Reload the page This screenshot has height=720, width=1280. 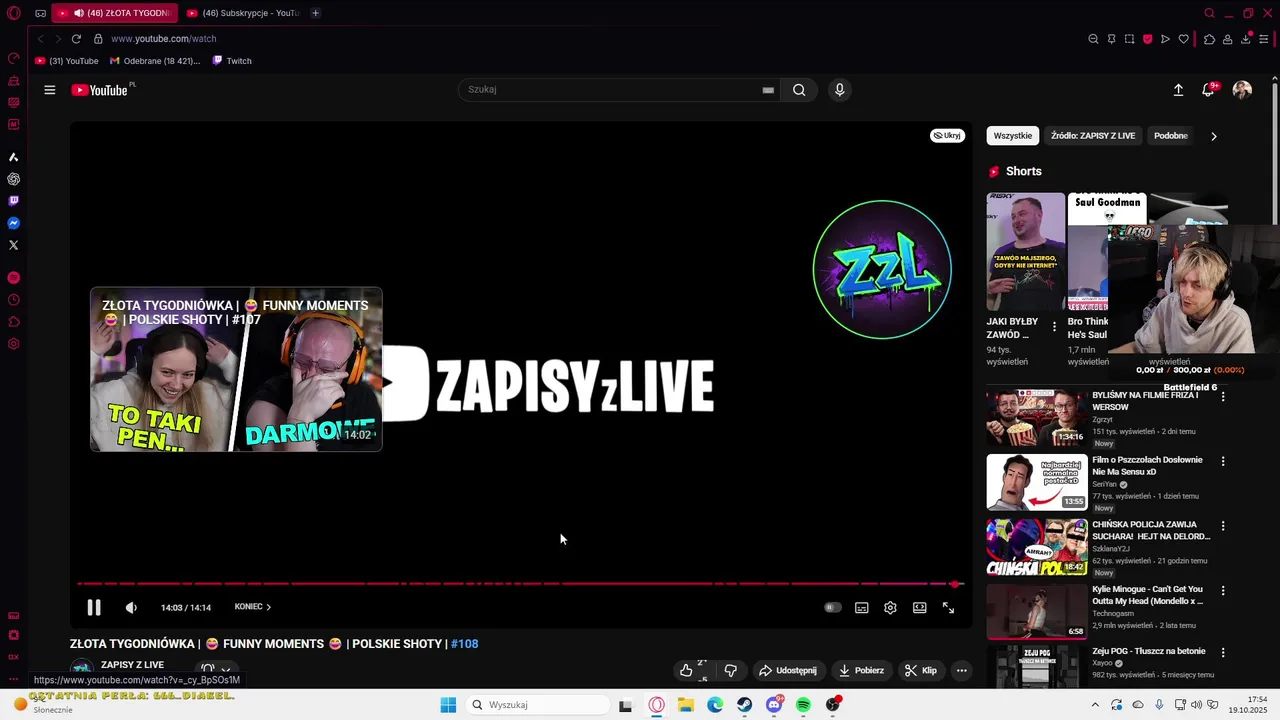76,39
